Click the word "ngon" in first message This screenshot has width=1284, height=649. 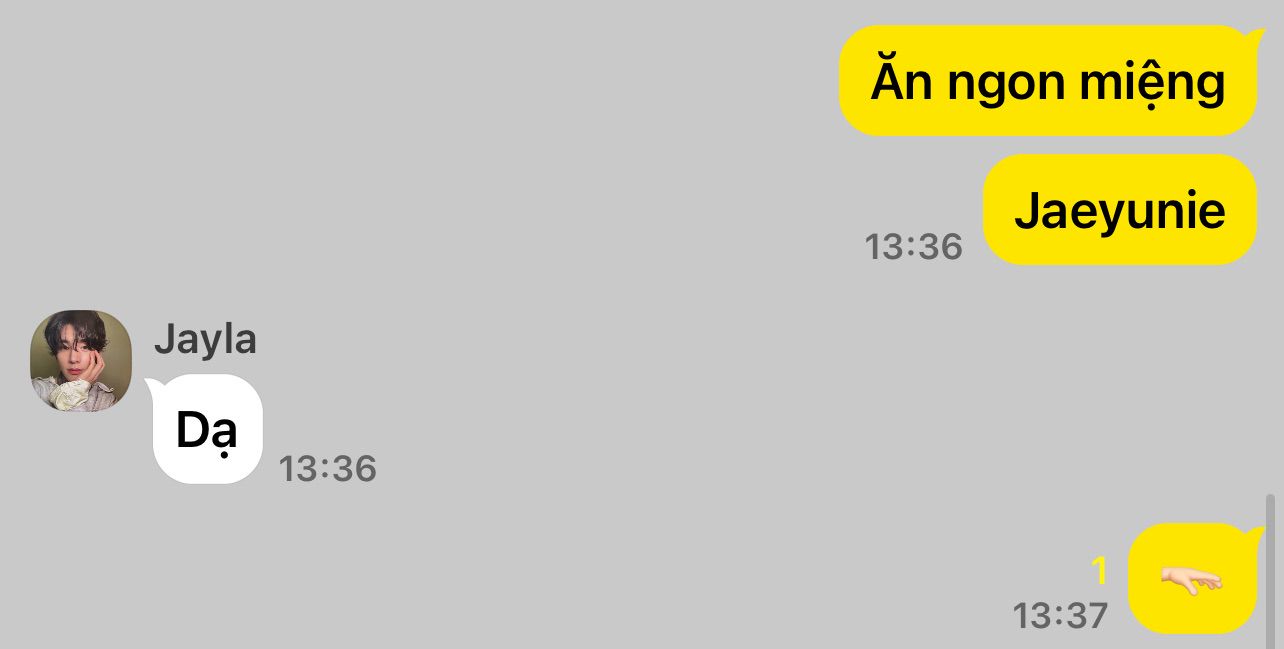pyautogui.click(x=1005, y=86)
